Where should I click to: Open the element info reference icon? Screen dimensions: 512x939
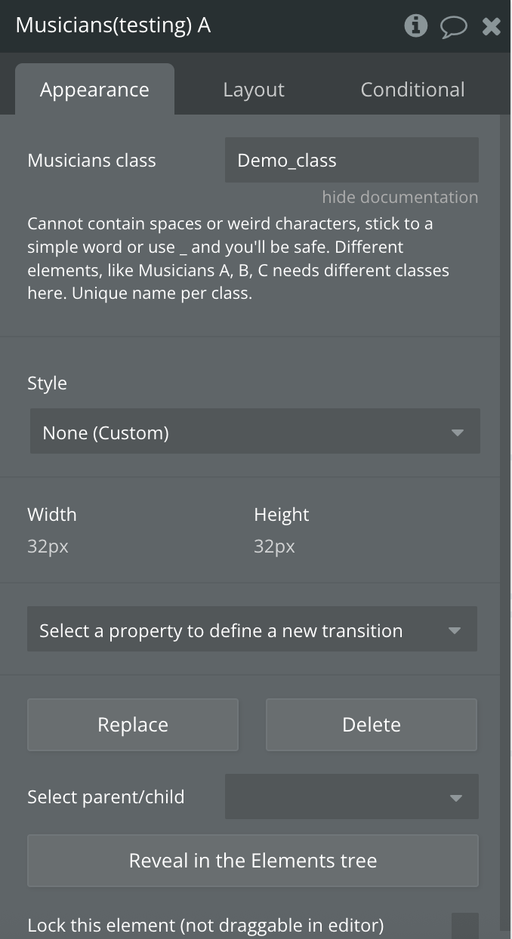click(x=416, y=26)
